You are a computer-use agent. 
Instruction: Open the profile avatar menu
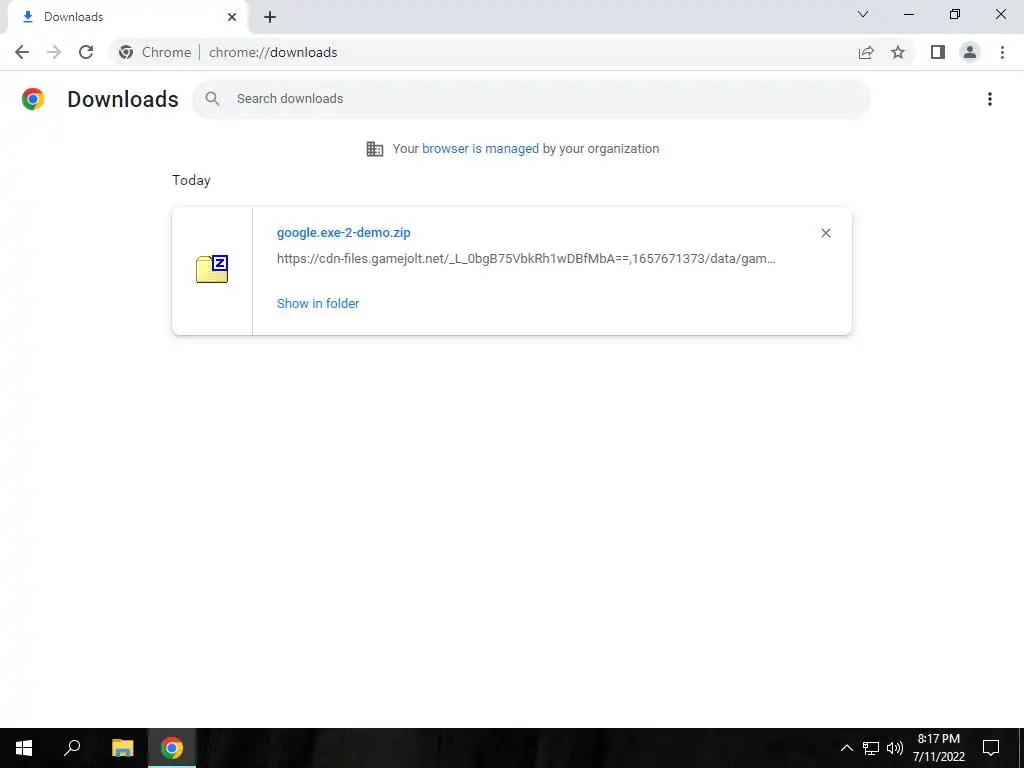(x=970, y=52)
